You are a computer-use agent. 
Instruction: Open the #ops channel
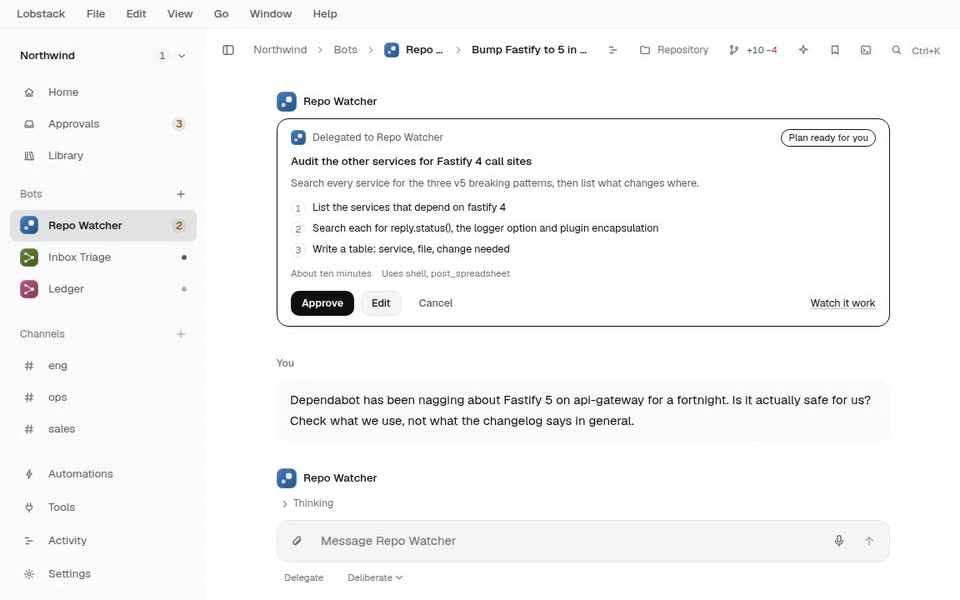(x=103, y=397)
